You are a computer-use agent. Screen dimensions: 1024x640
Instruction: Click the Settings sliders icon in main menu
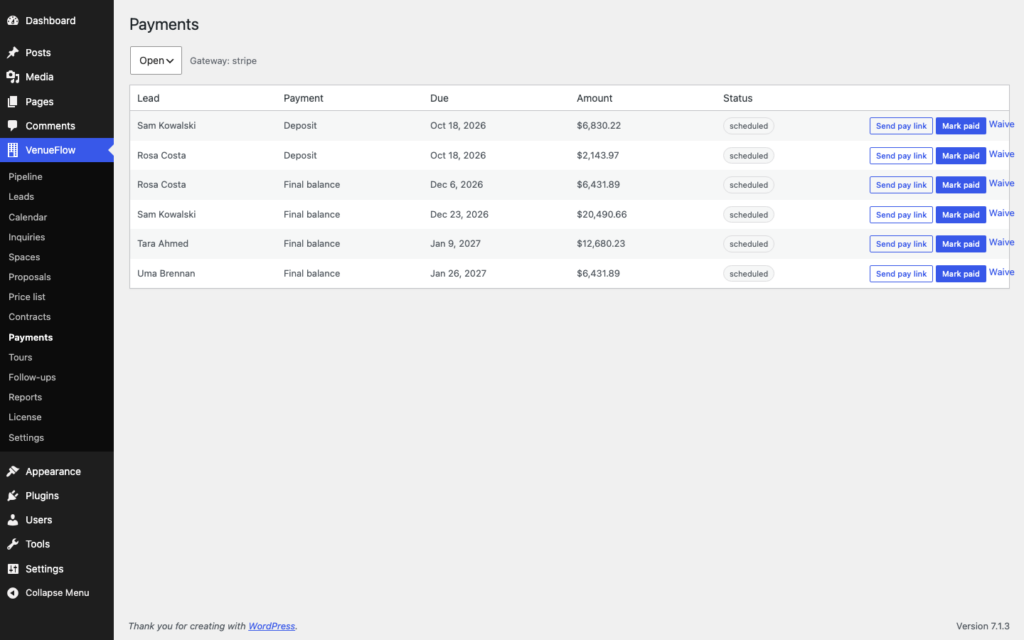(x=12, y=569)
